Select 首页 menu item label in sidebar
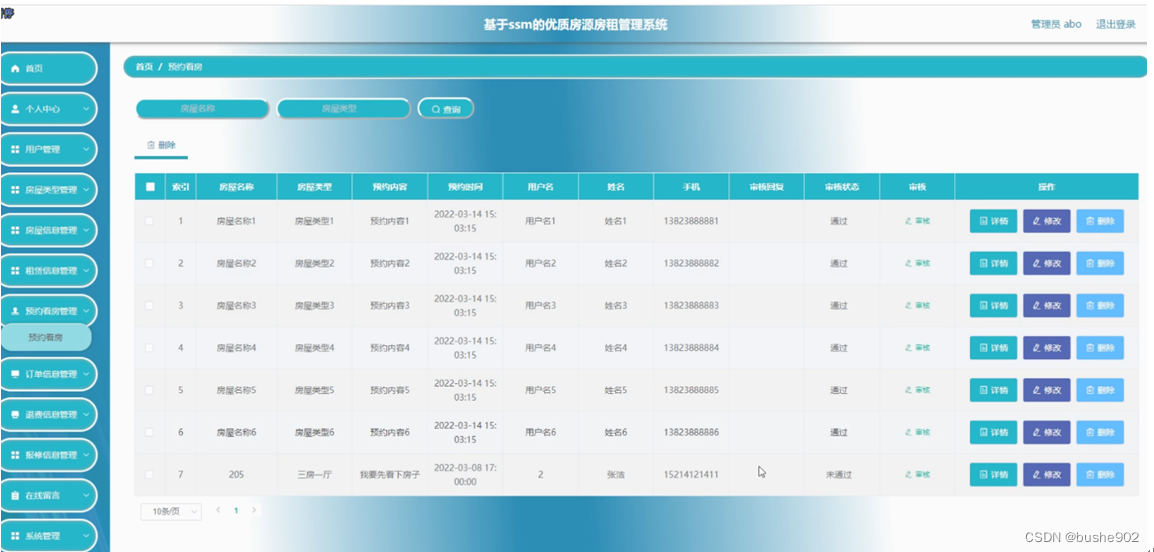Viewport: 1154px width, 552px height. coord(35,68)
